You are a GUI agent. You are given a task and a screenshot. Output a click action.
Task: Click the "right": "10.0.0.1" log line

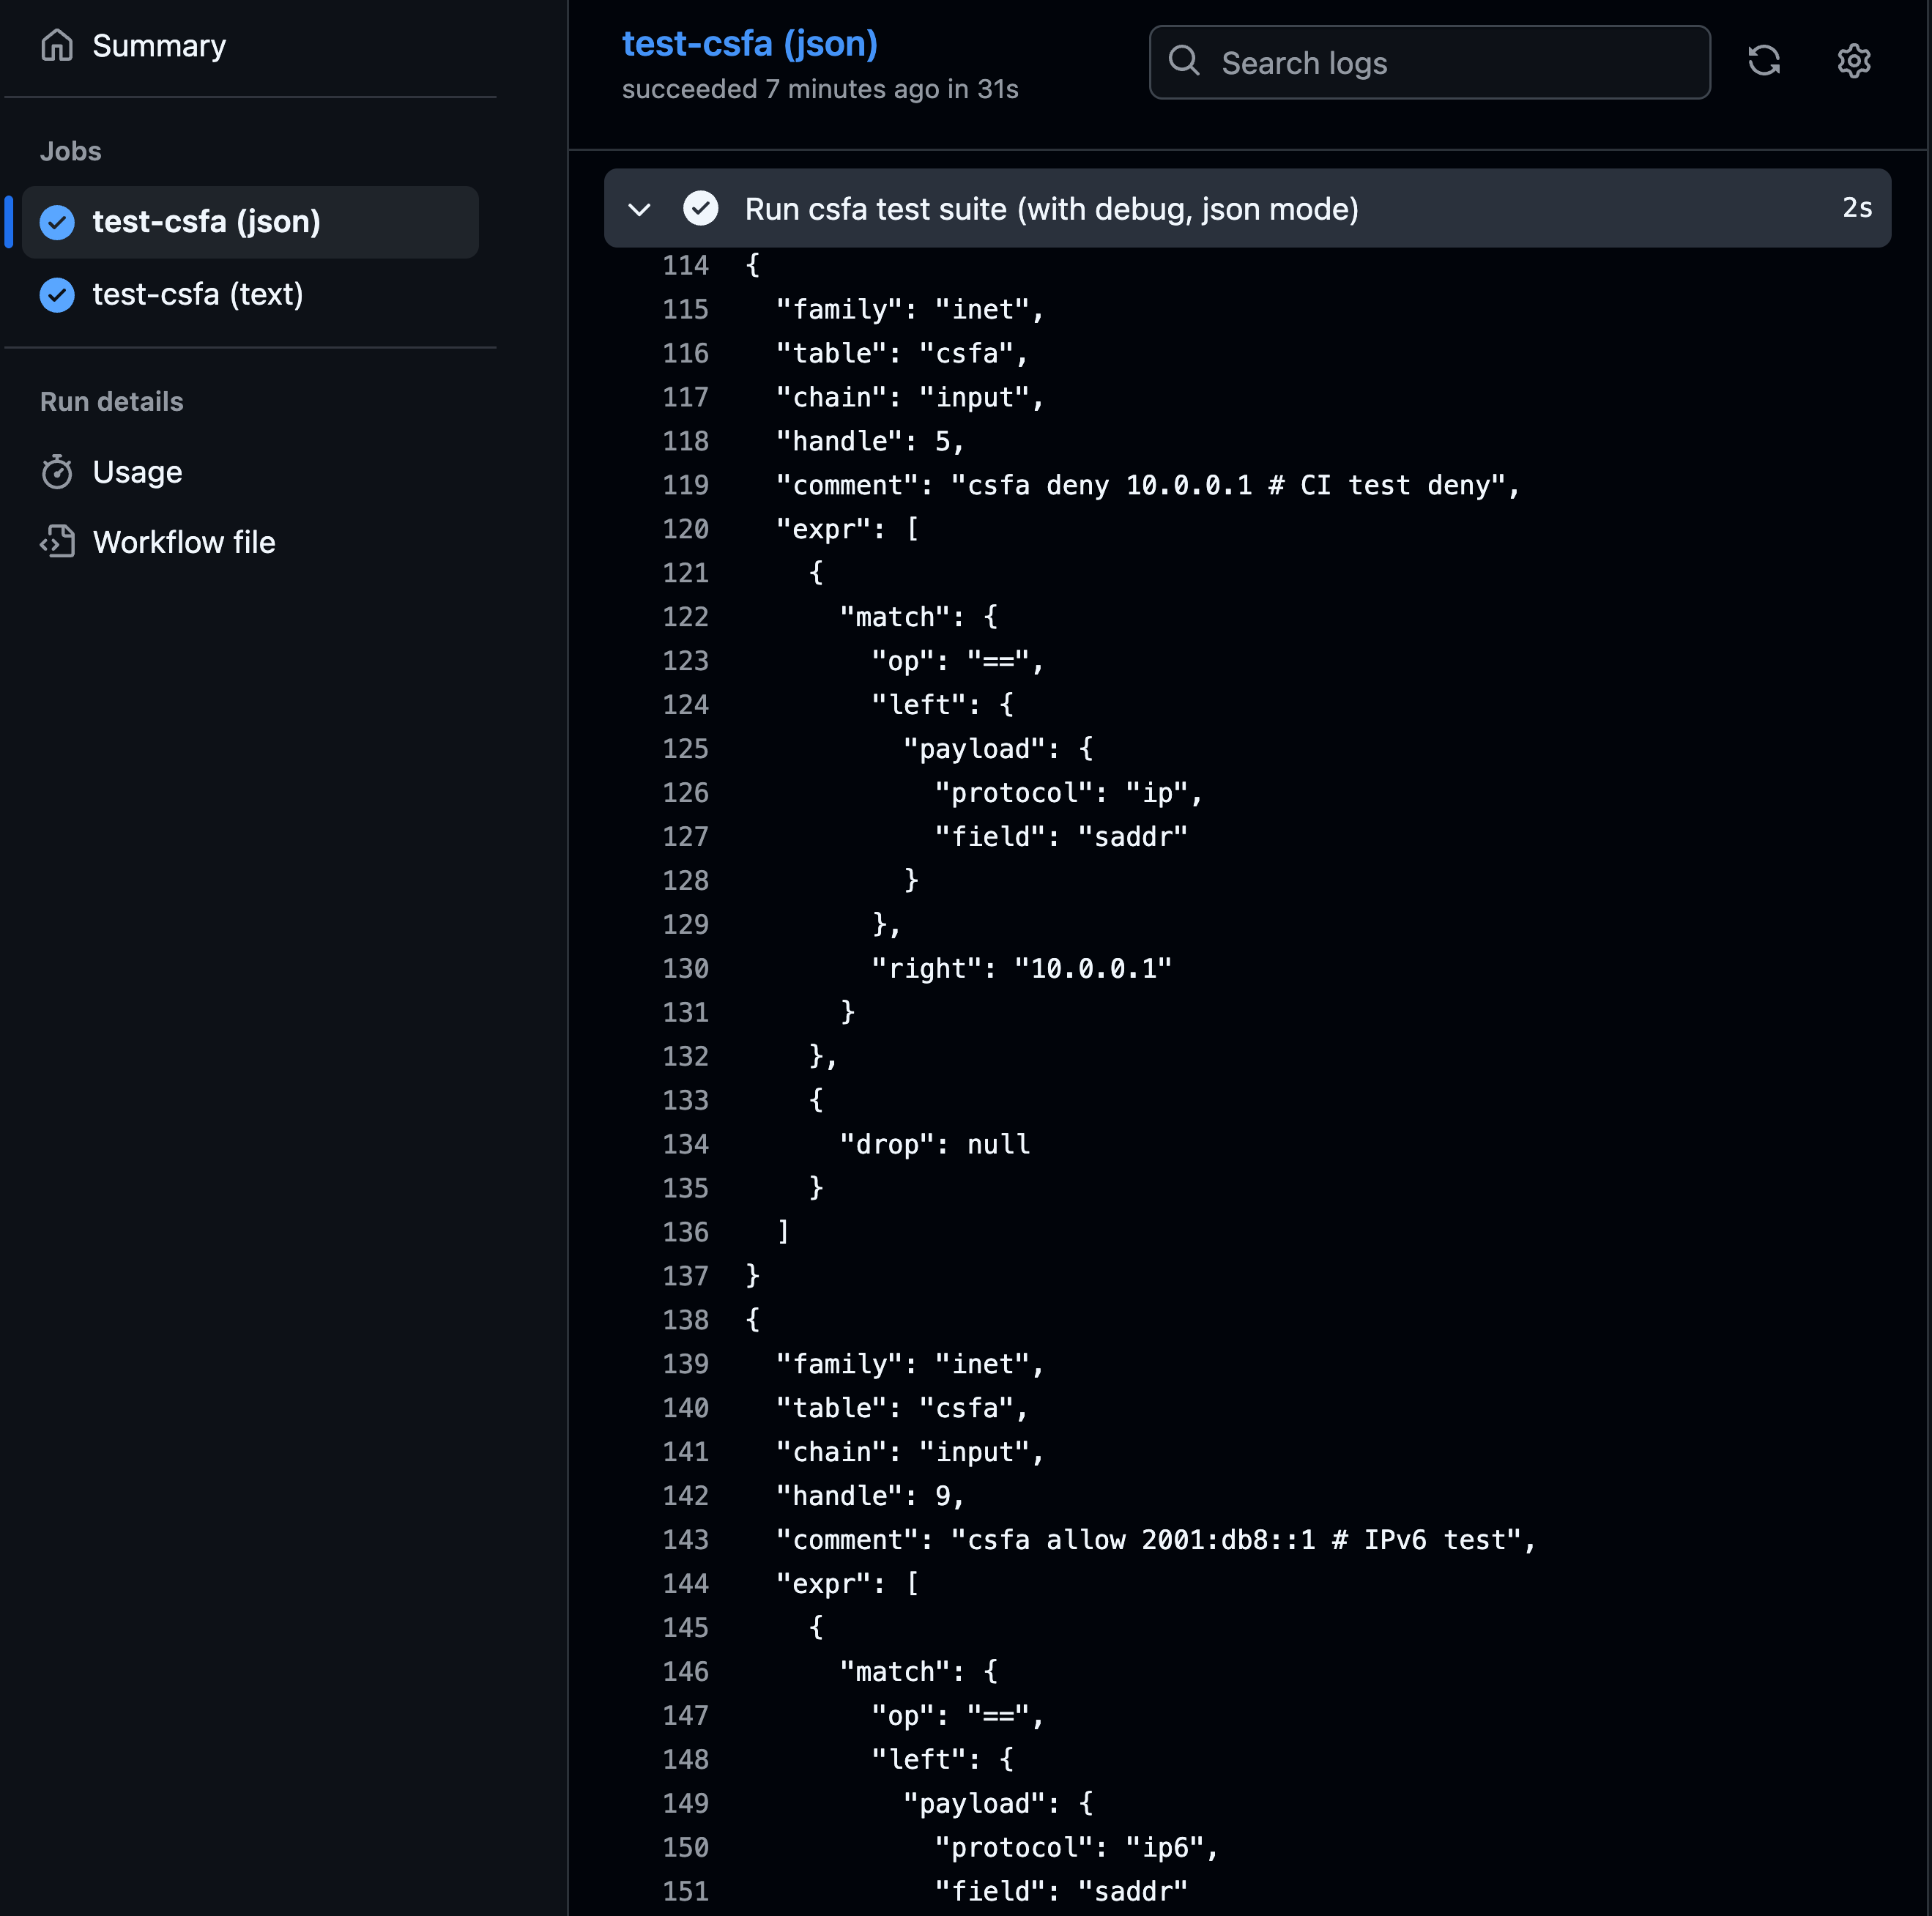1021,969
